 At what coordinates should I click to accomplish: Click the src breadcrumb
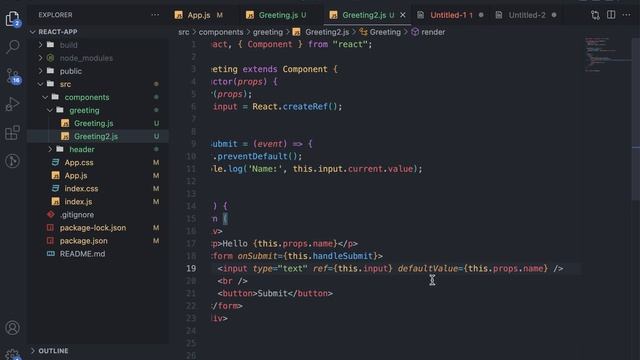184,32
